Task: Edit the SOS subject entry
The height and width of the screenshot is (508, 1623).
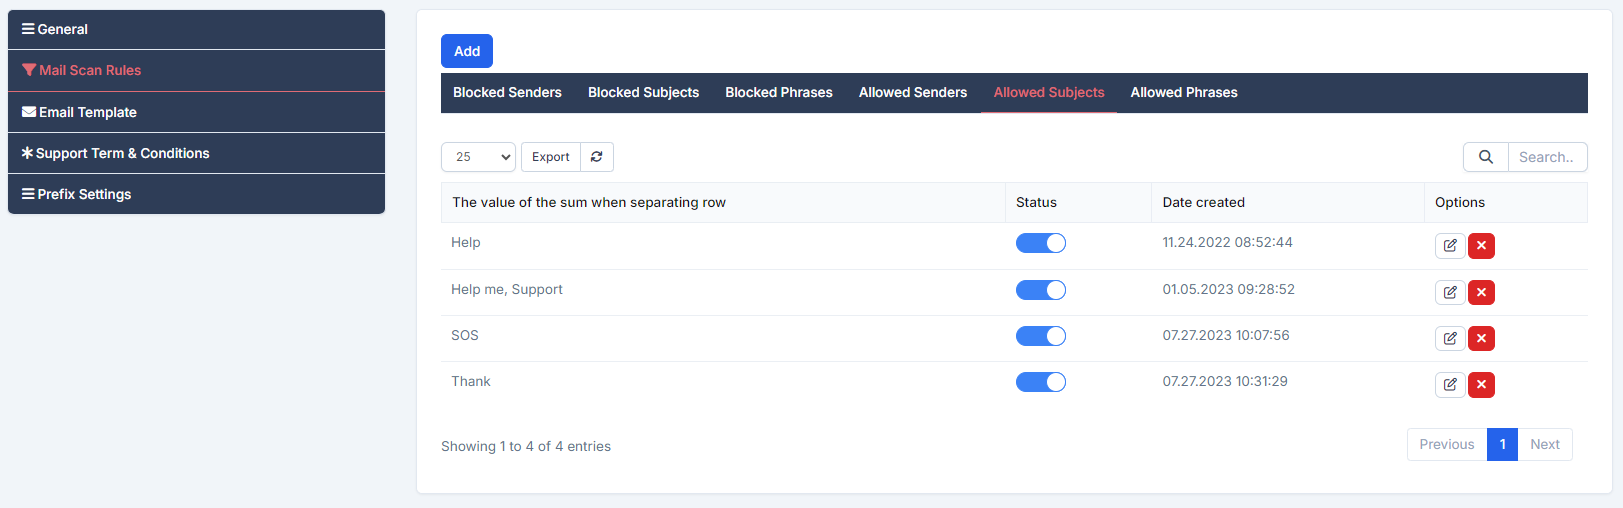Action: (1449, 339)
